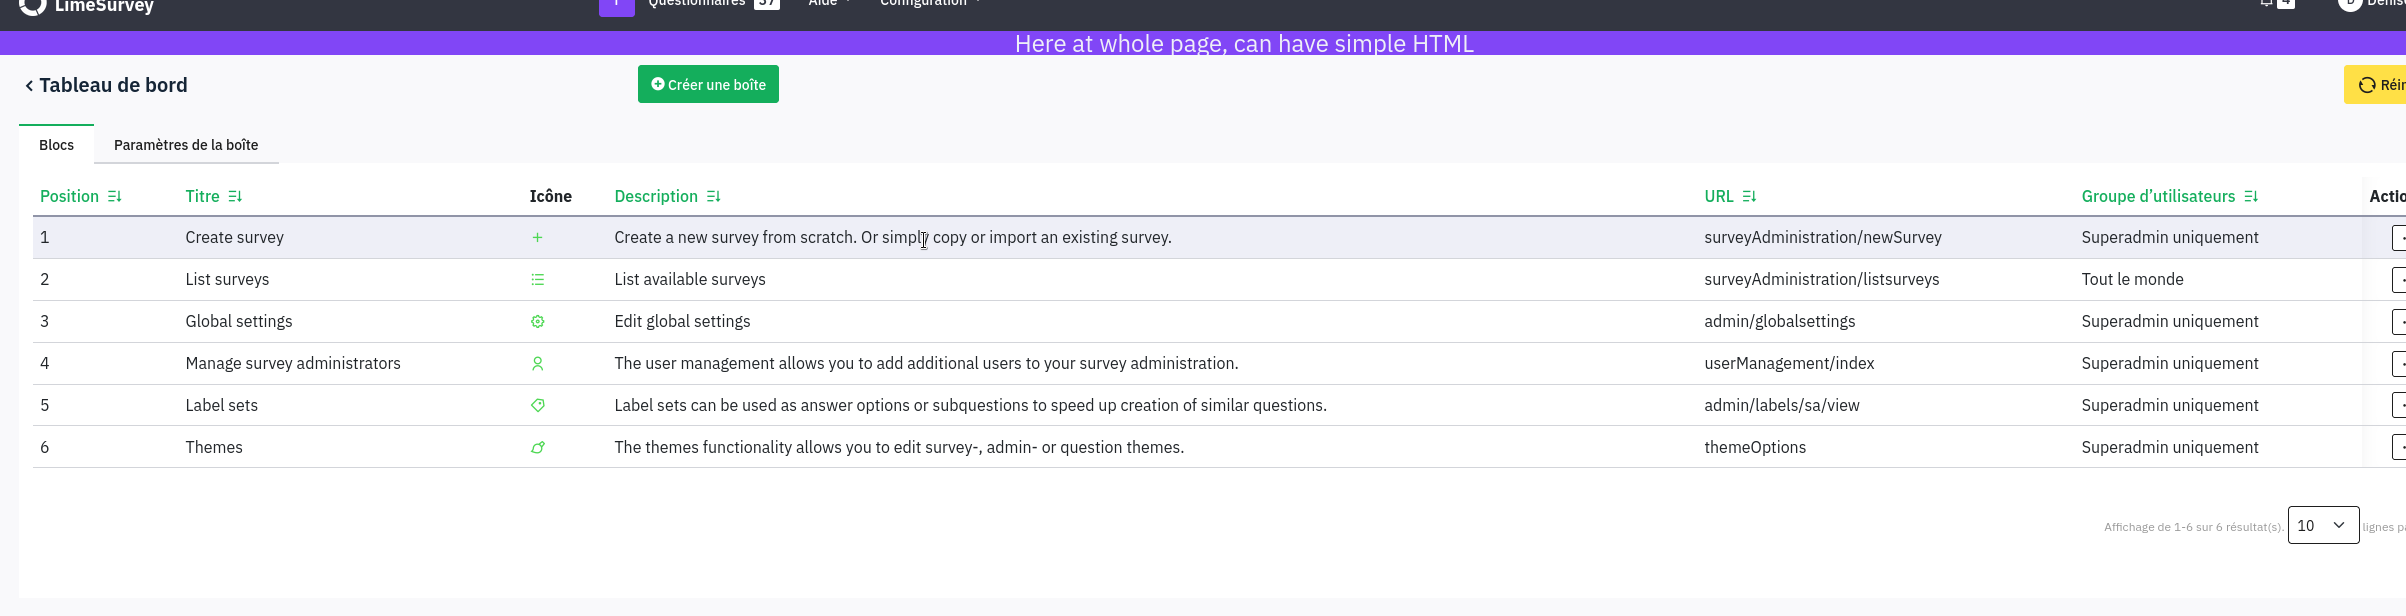Click the user icon for Manage survey administrators
This screenshot has height=616, width=2406.
pyautogui.click(x=537, y=364)
